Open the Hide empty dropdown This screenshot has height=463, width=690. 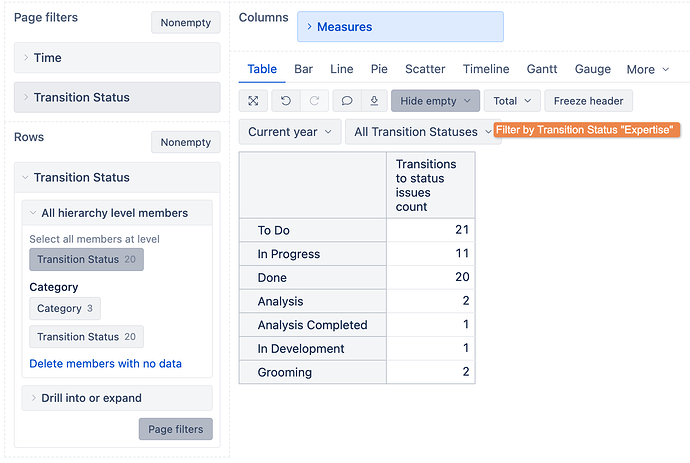click(435, 101)
